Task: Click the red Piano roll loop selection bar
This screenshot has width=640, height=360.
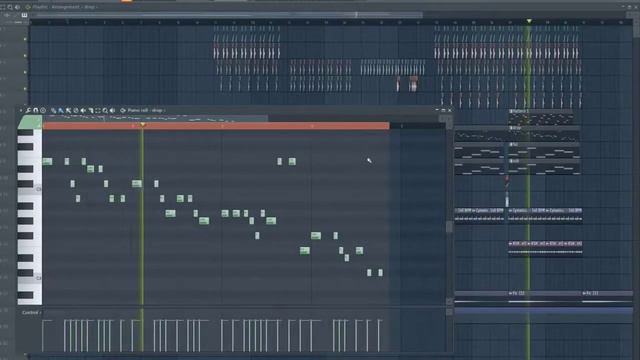Action: pos(216,126)
